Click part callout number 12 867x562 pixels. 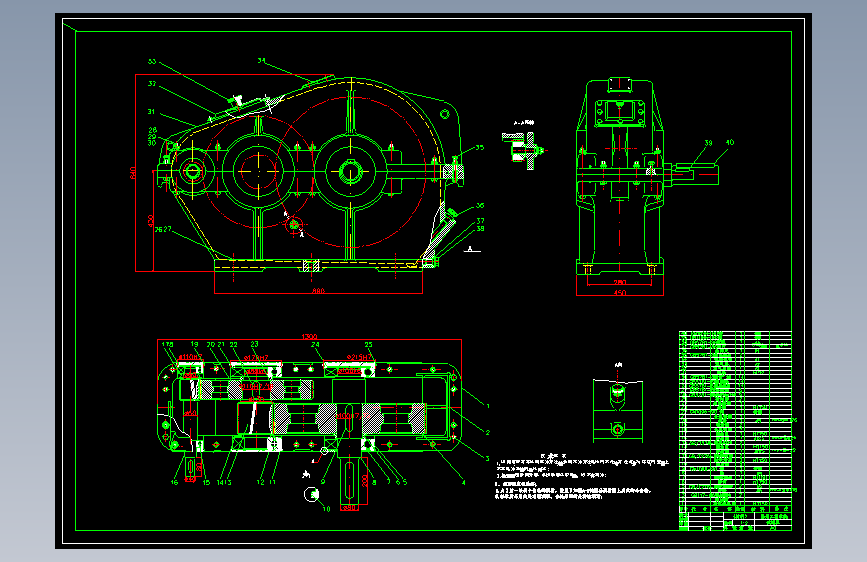click(x=260, y=482)
